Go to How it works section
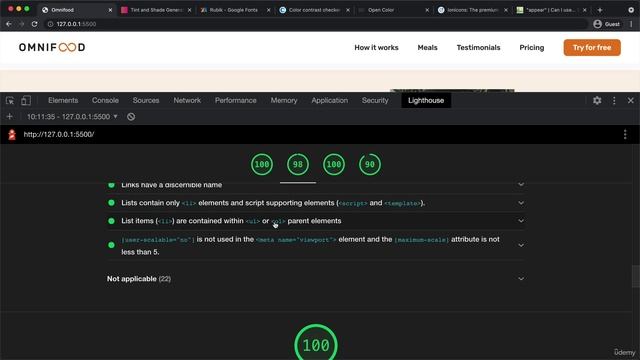Screen dimensions: 640x360 tap(376, 47)
